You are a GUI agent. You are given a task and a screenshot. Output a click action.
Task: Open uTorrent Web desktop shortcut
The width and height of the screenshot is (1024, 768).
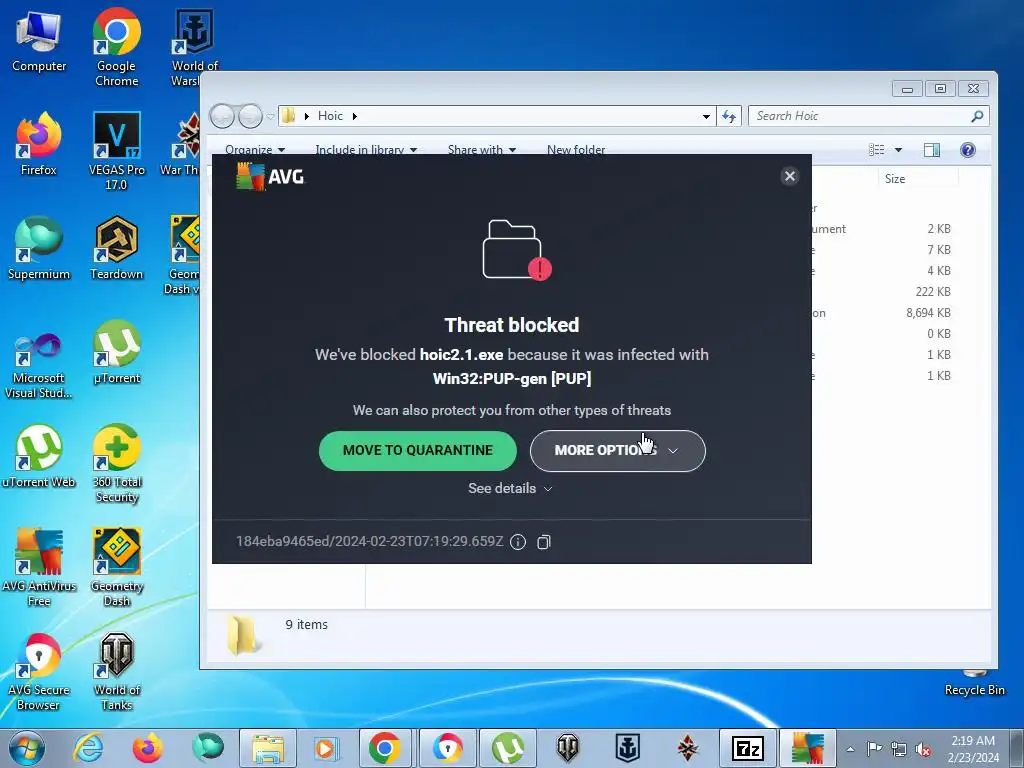[x=39, y=456]
